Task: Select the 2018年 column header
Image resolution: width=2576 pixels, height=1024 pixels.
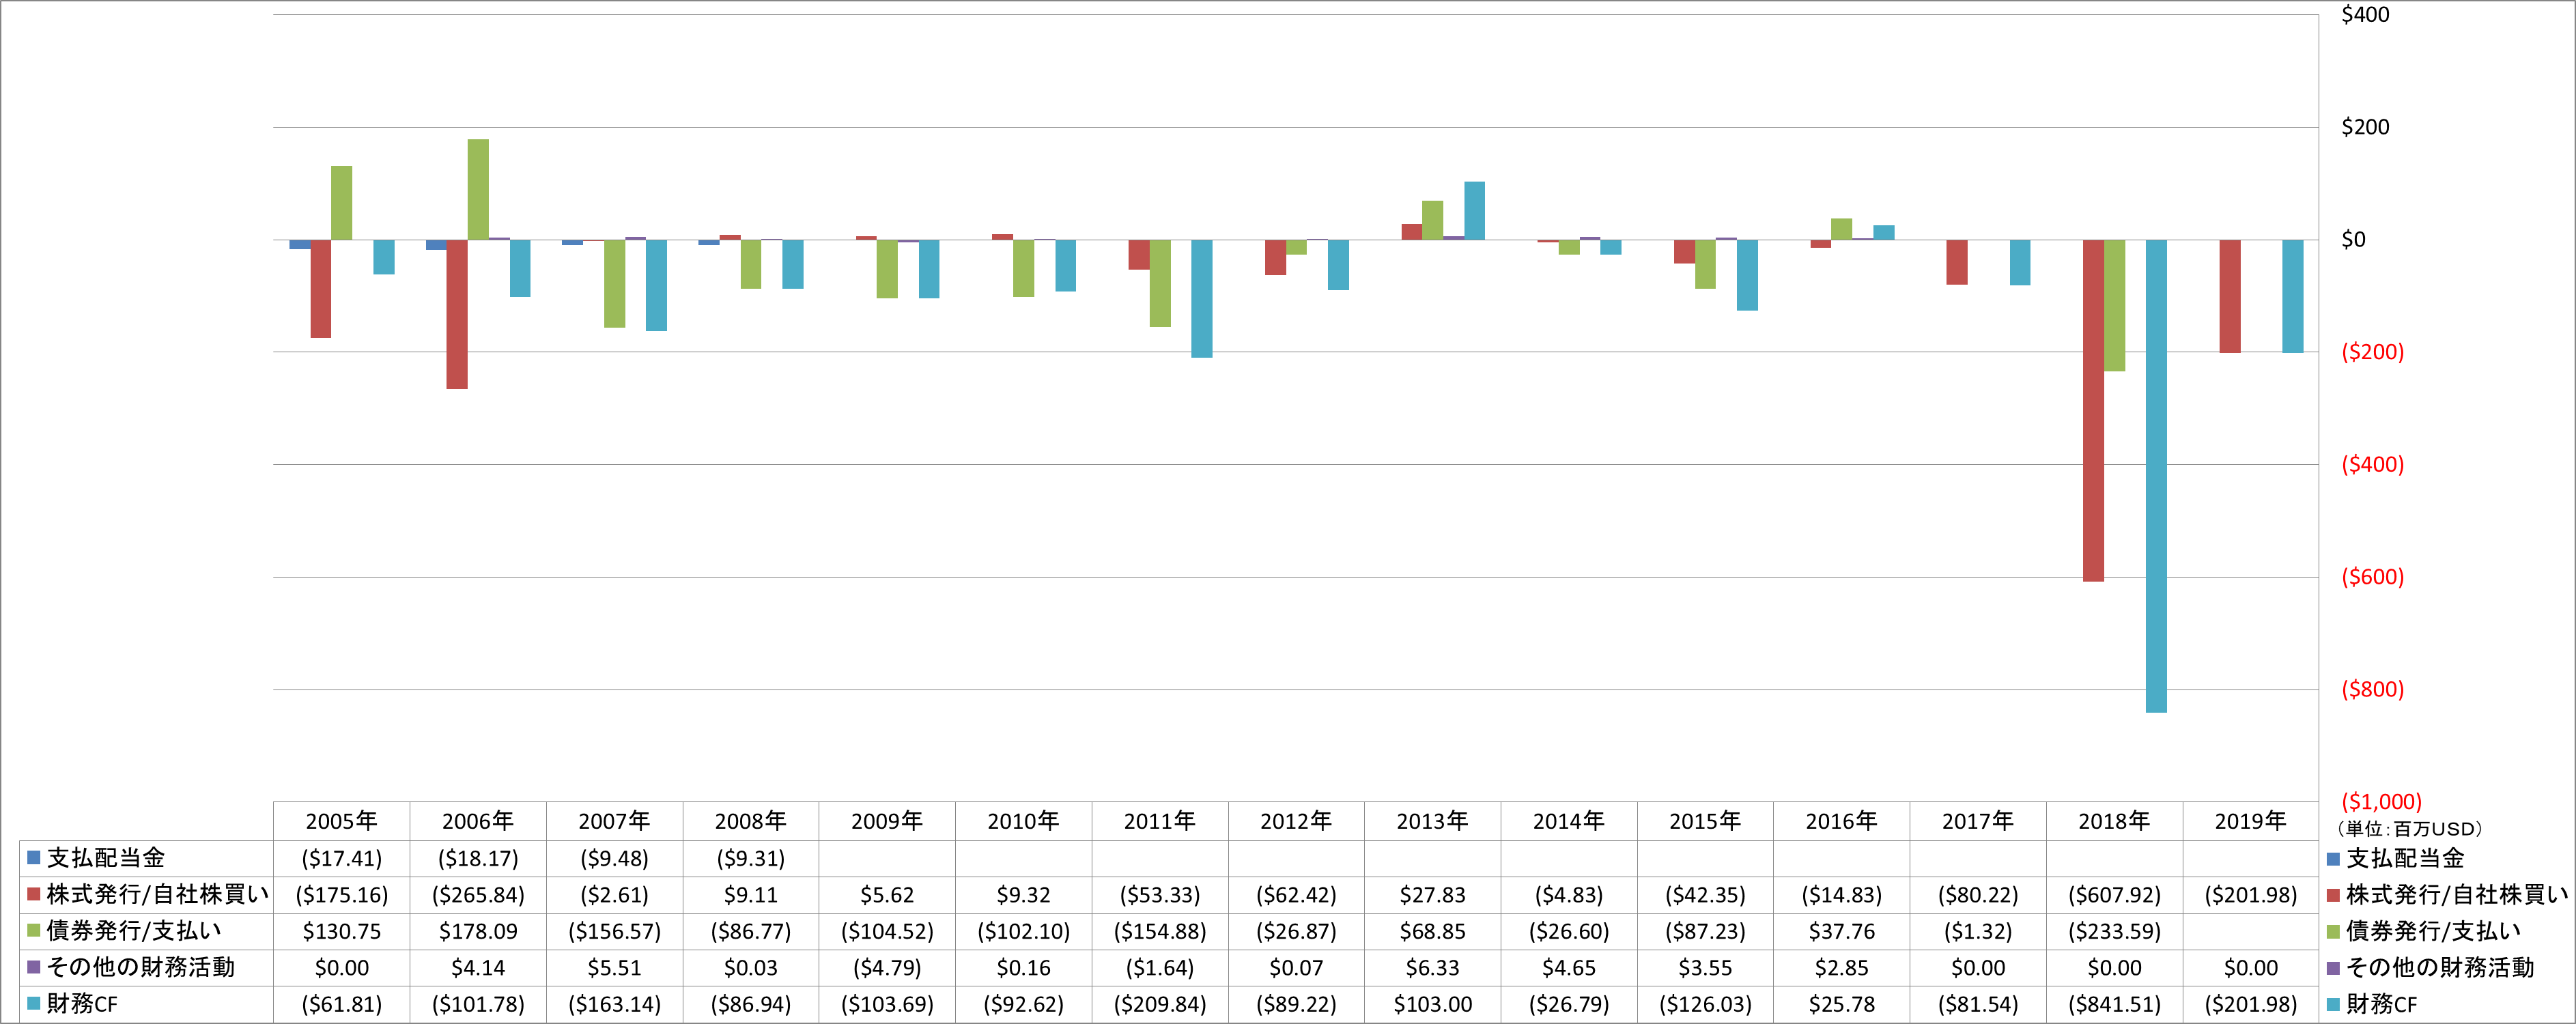Action: [2114, 821]
